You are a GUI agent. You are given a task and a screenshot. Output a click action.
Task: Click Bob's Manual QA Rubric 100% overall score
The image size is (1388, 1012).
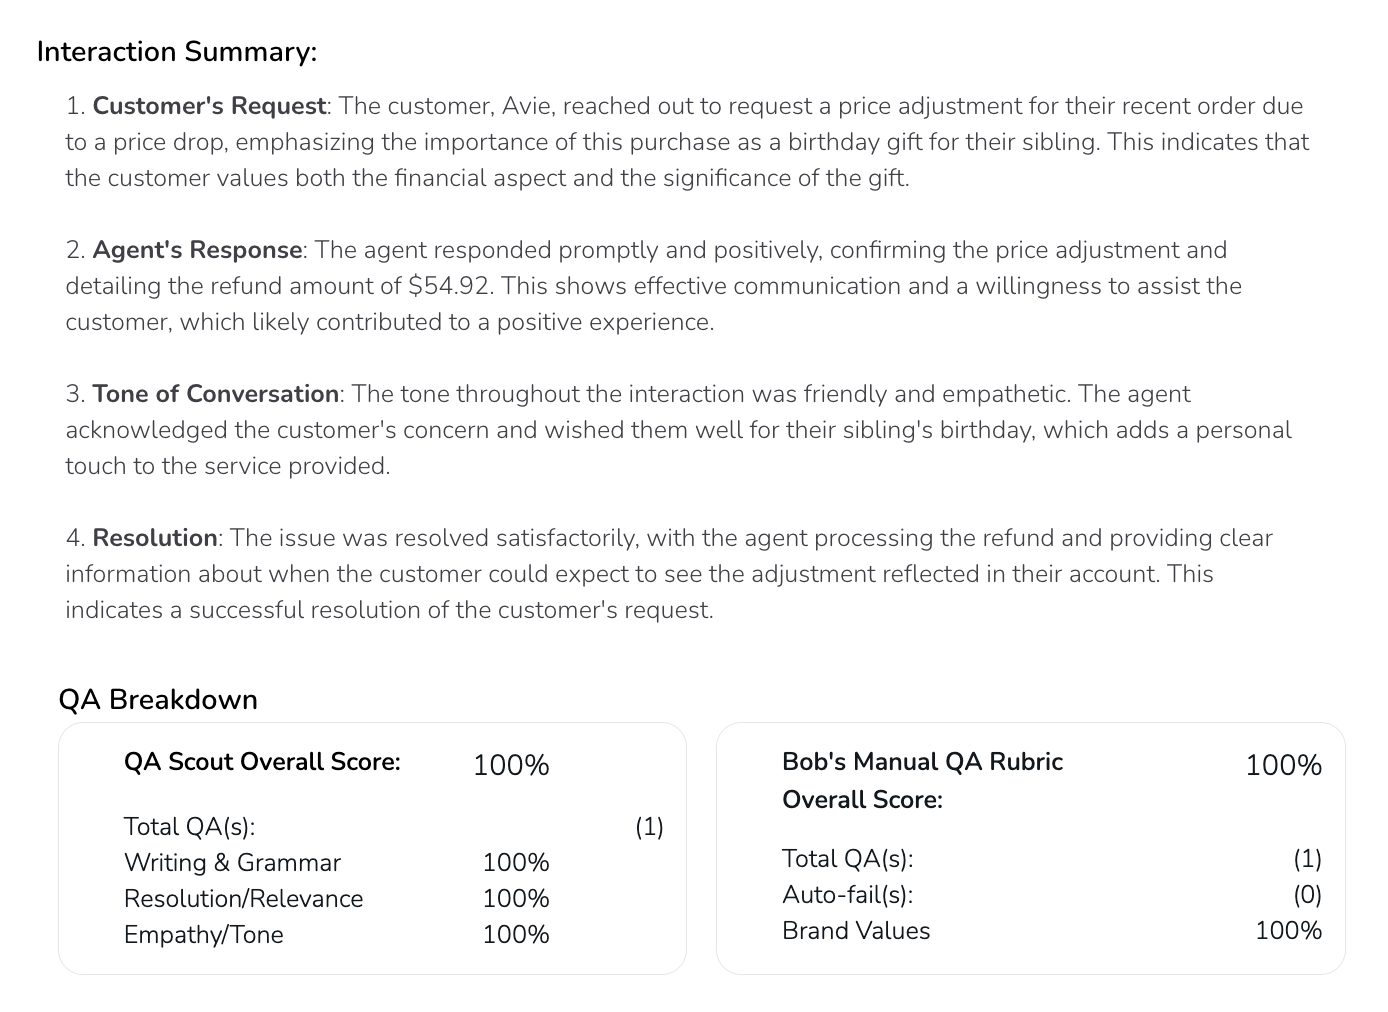[1283, 765]
